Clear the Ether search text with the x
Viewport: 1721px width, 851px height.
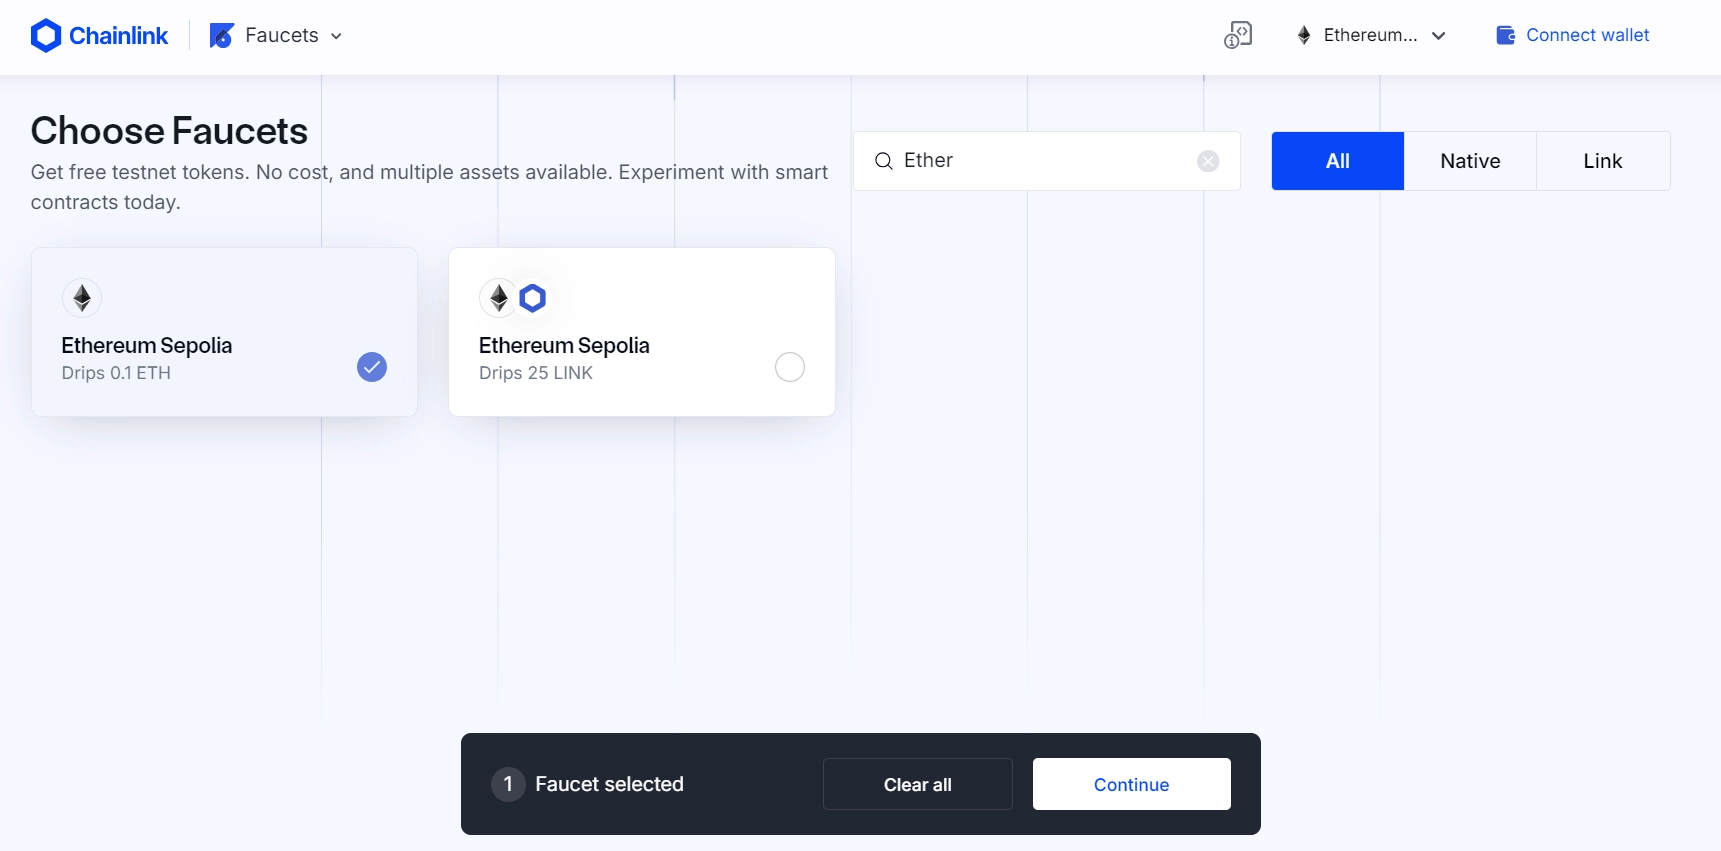pyautogui.click(x=1207, y=161)
